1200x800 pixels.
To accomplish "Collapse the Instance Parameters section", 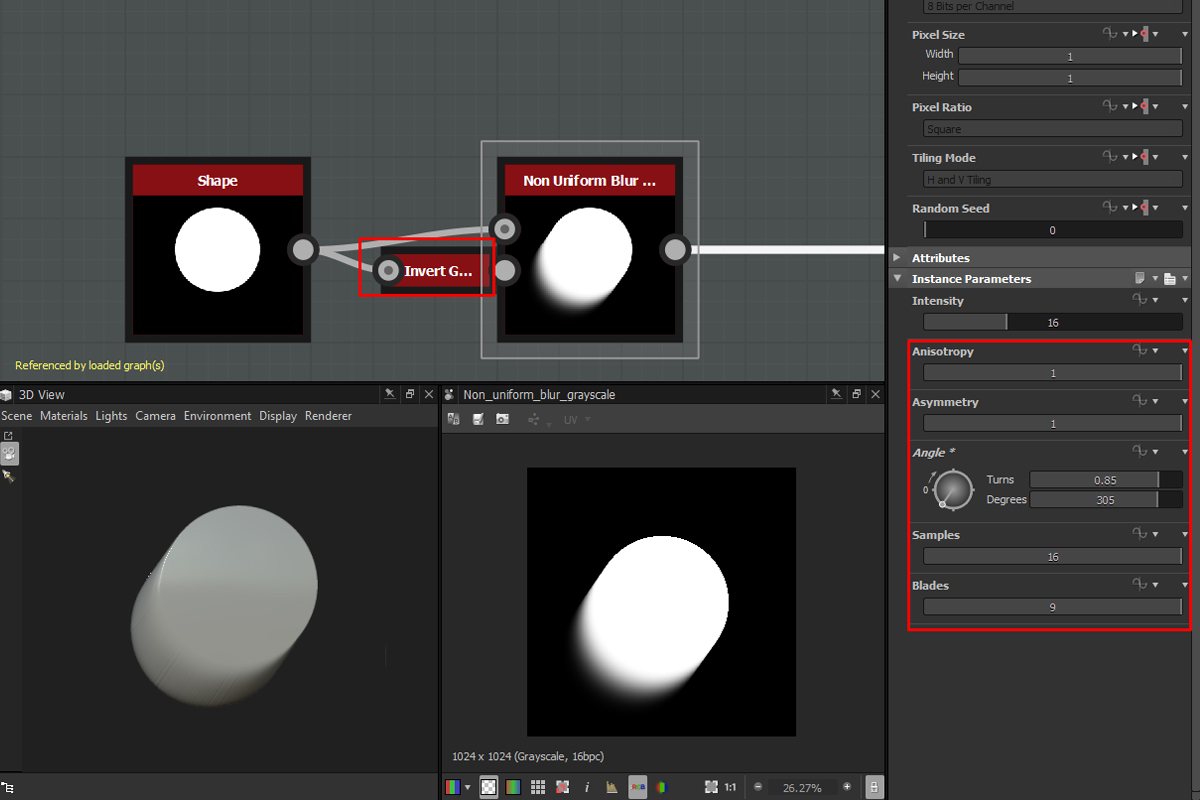I will click(x=897, y=279).
